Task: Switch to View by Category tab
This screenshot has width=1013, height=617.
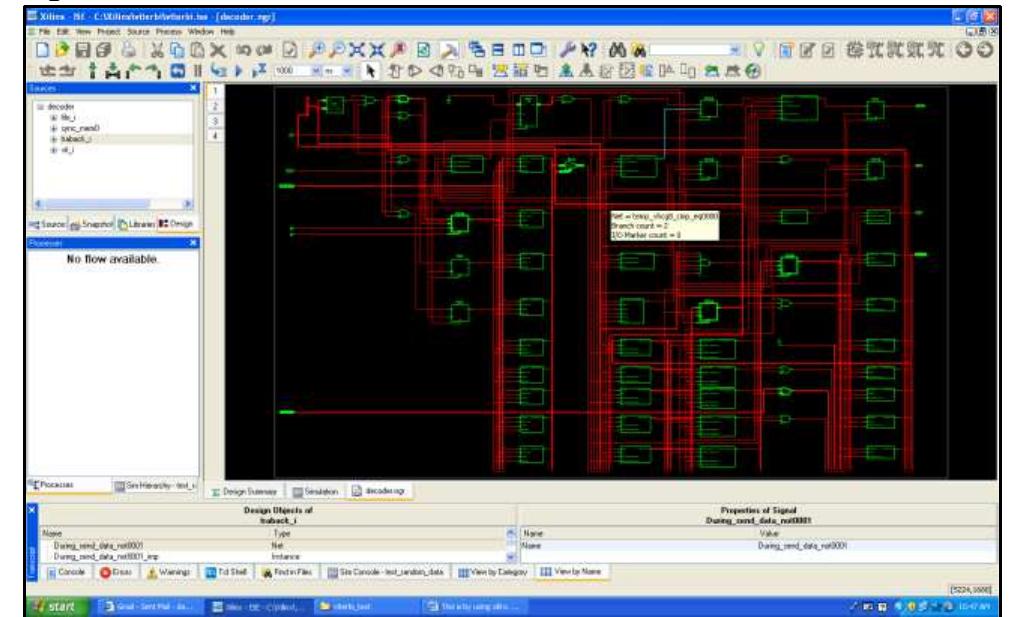Action: click(493, 572)
